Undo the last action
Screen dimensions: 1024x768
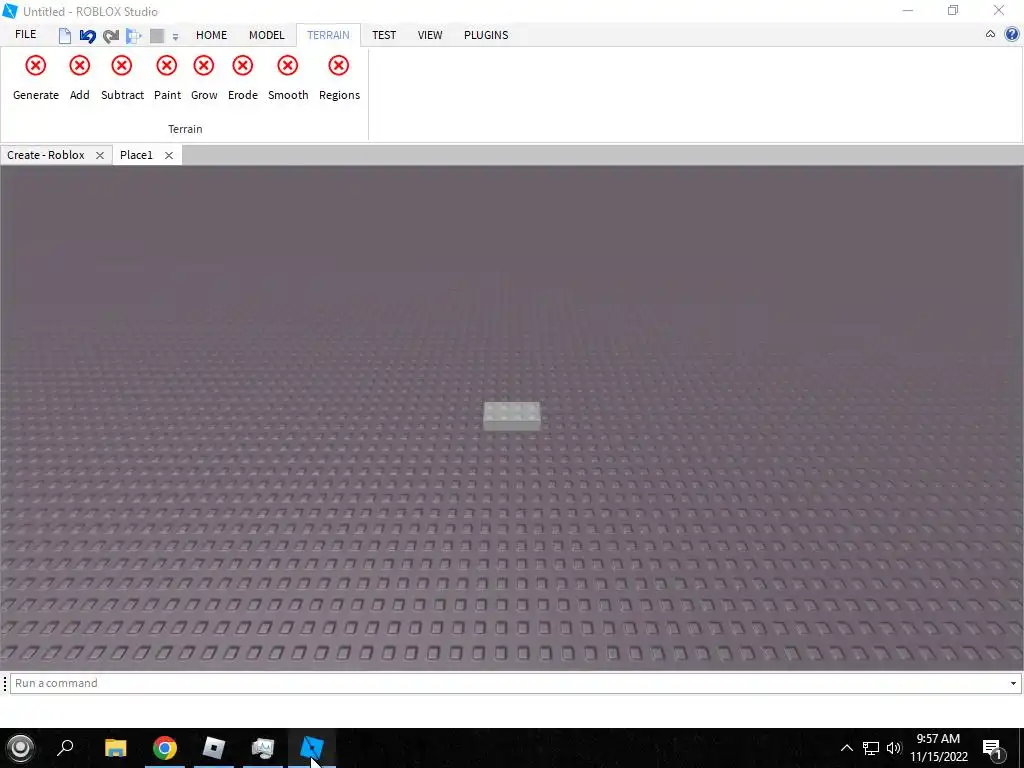(x=88, y=35)
